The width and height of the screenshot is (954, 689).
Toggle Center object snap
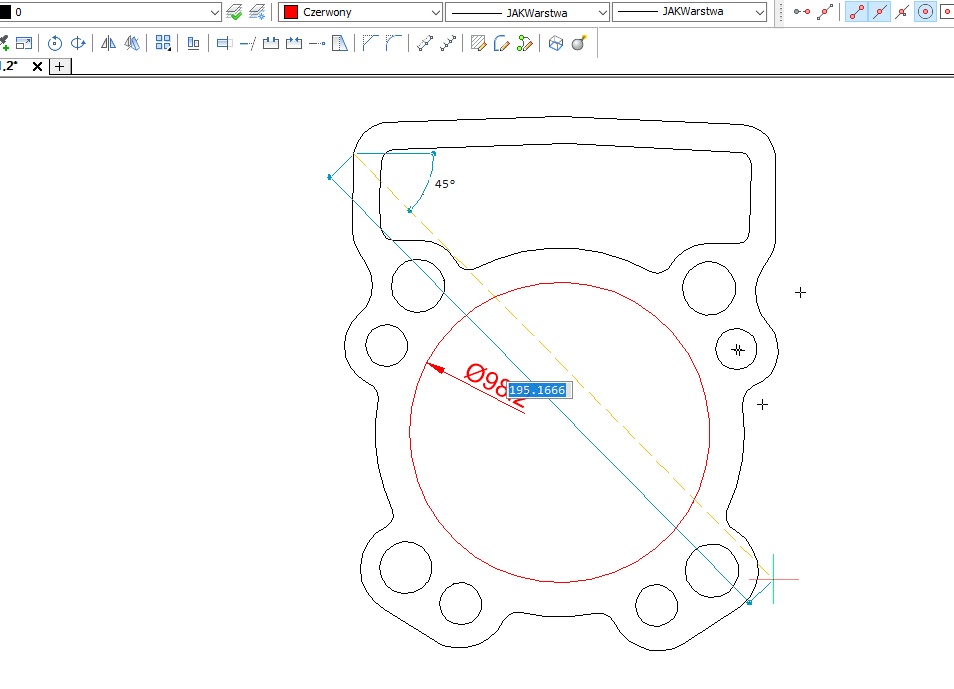coord(926,12)
